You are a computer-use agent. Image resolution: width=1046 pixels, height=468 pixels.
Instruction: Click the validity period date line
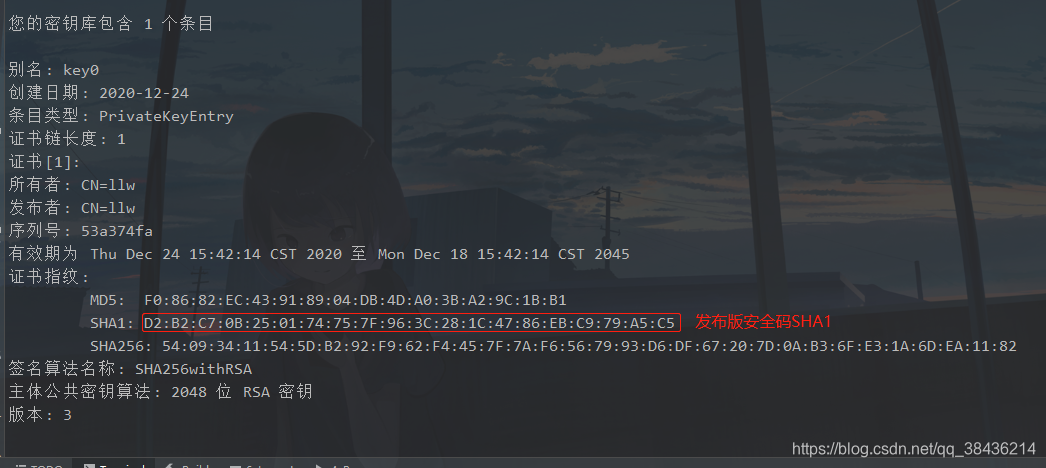pyautogui.click(x=319, y=254)
